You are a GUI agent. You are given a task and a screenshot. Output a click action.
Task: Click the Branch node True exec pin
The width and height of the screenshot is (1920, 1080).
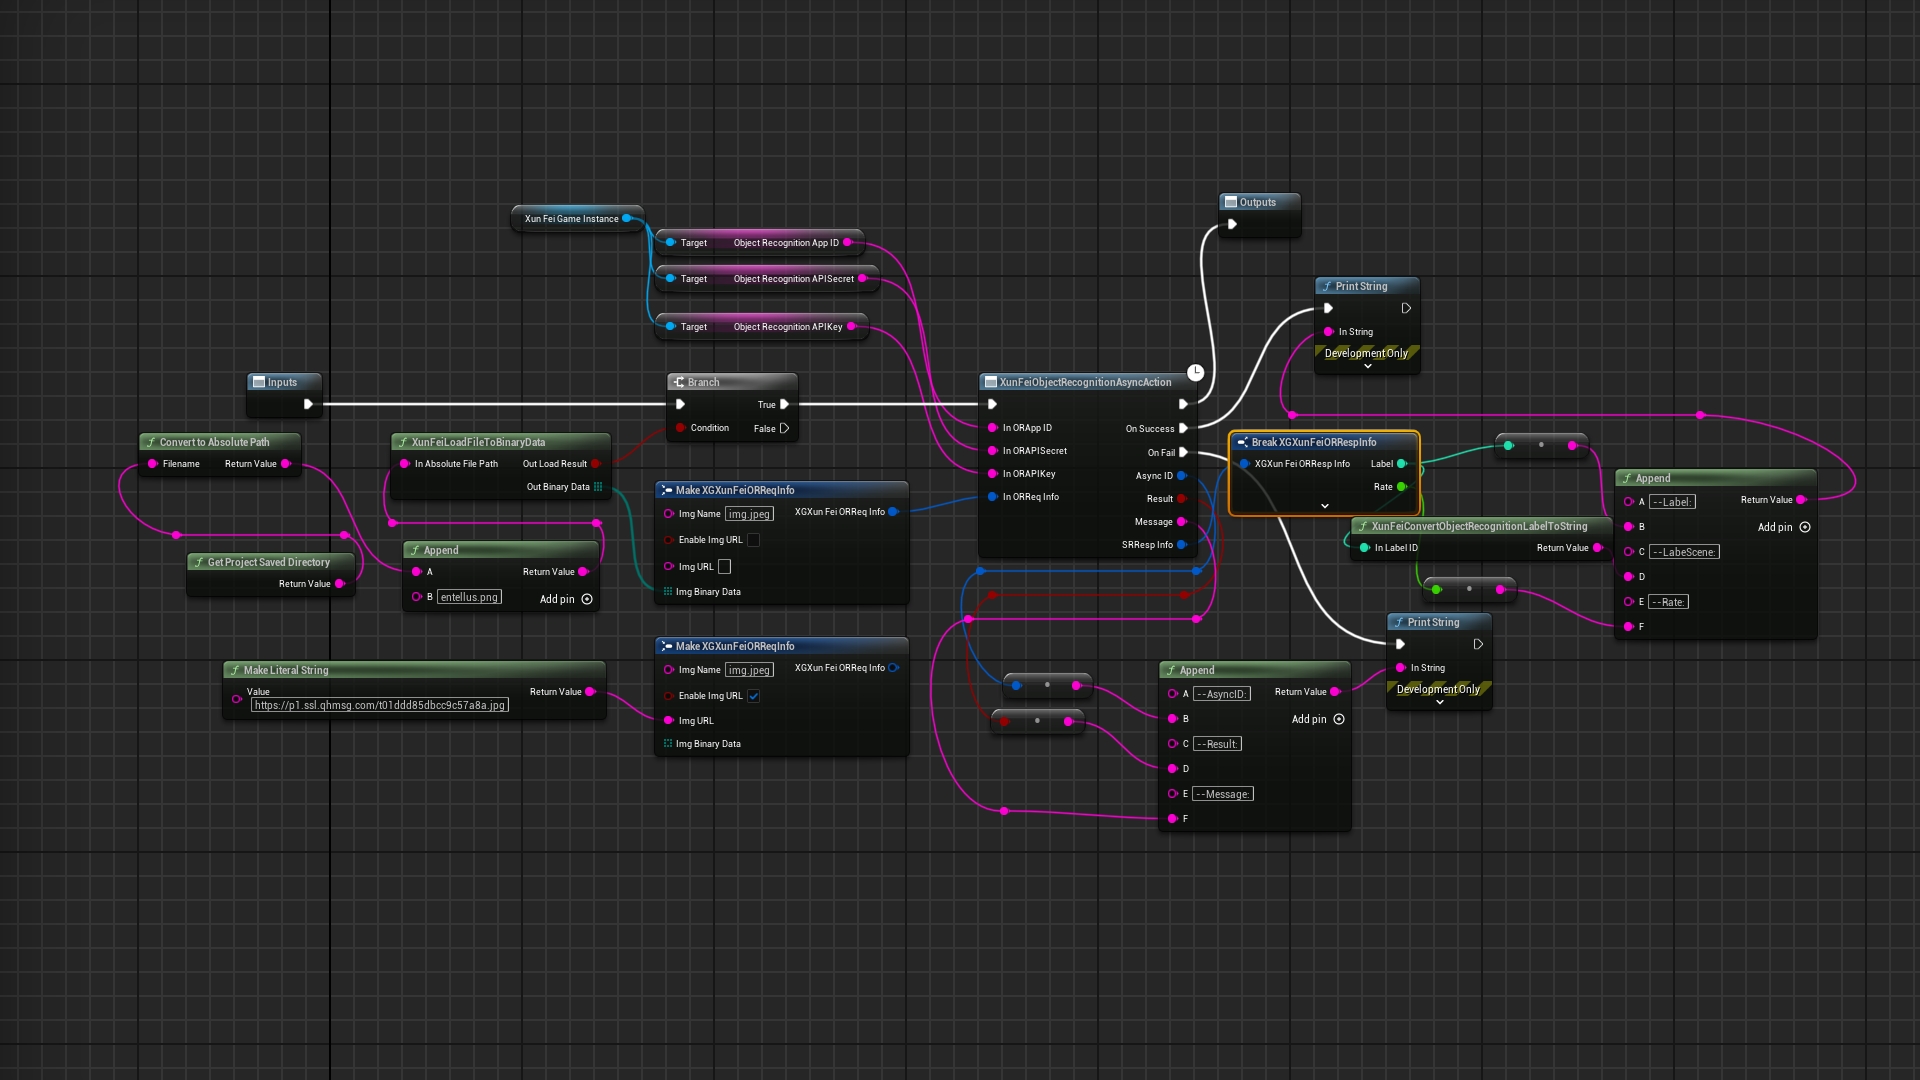784,404
